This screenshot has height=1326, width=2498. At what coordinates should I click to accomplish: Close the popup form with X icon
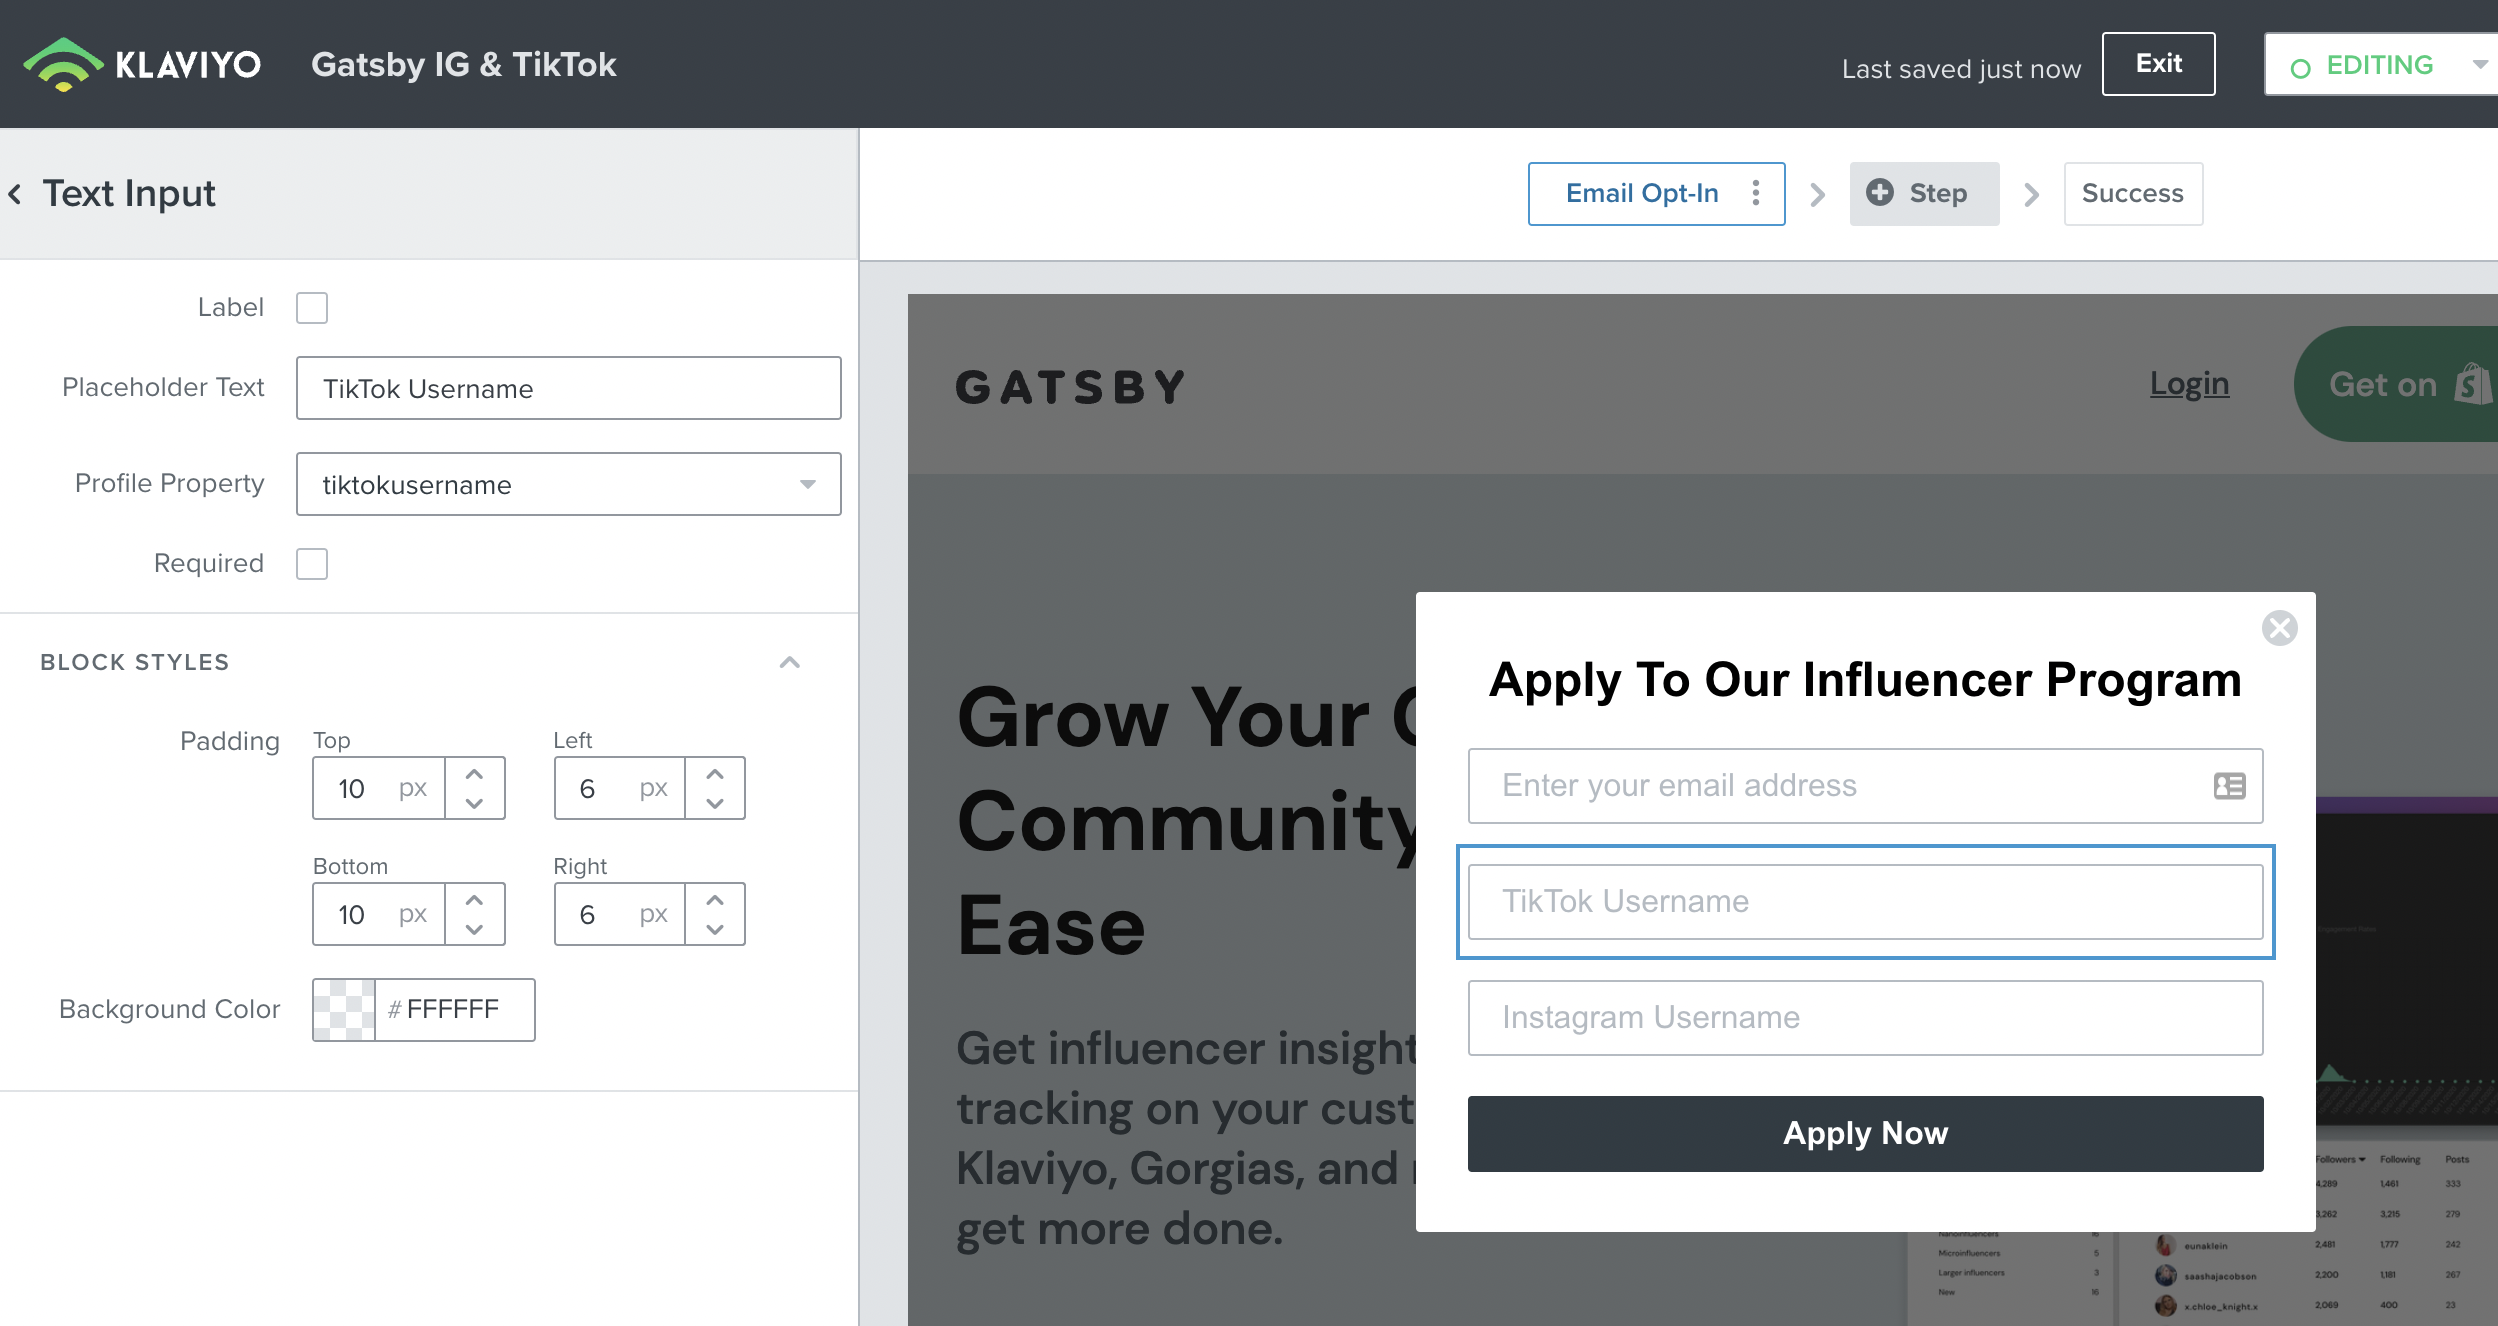tap(2279, 628)
